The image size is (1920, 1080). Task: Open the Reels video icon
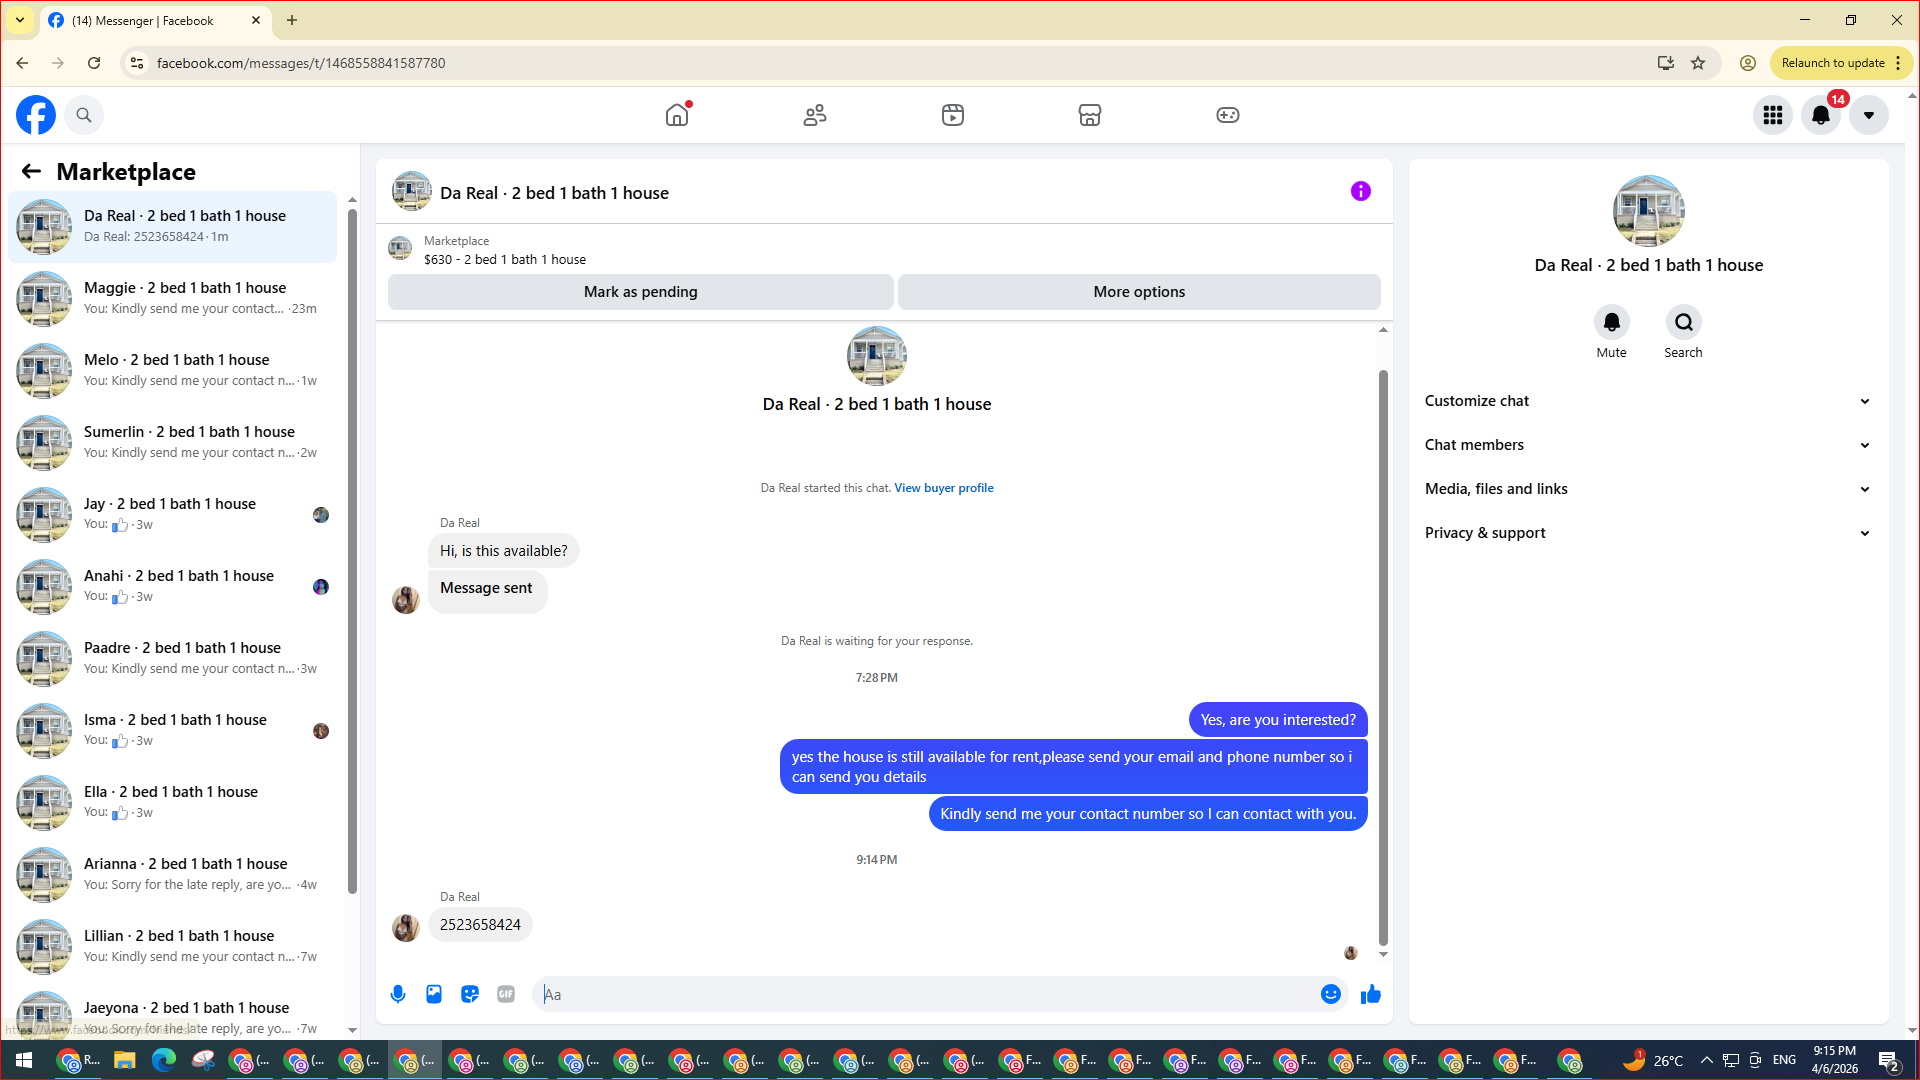pyautogui.click(x=953, y=115)
